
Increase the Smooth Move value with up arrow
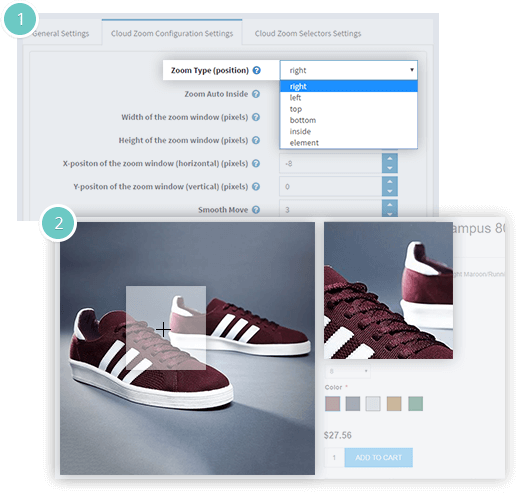point(390,205)
